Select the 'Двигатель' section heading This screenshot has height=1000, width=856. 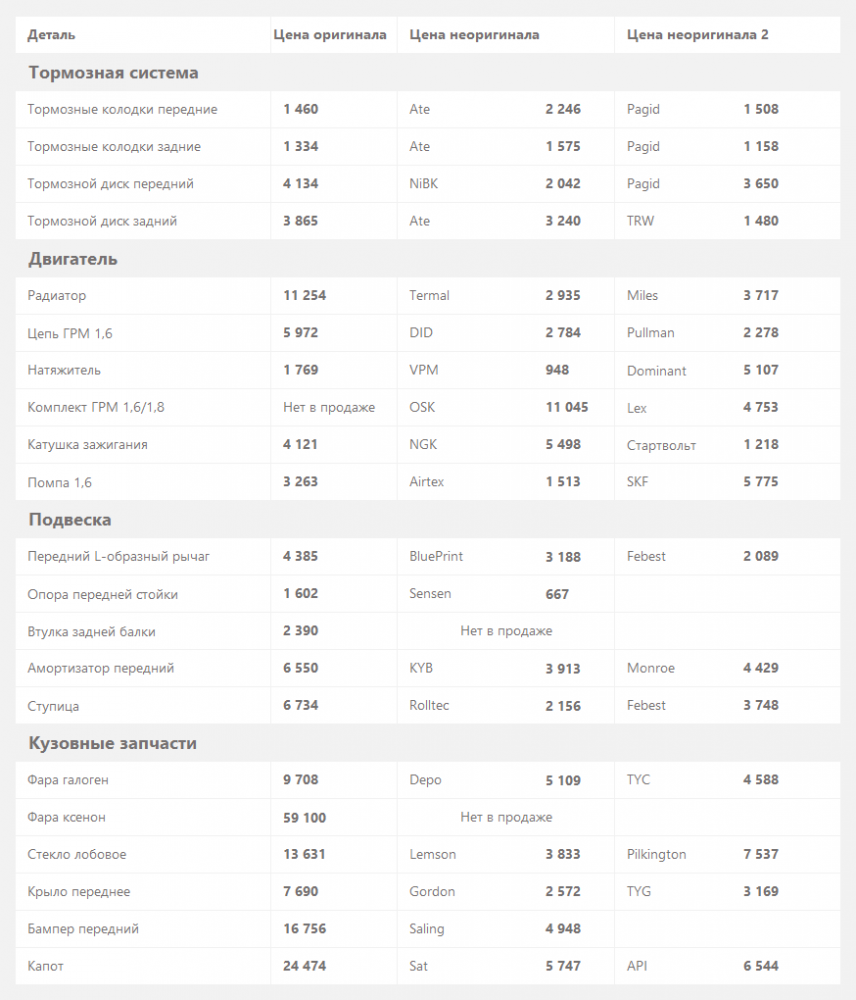click(x=73, y=259)
